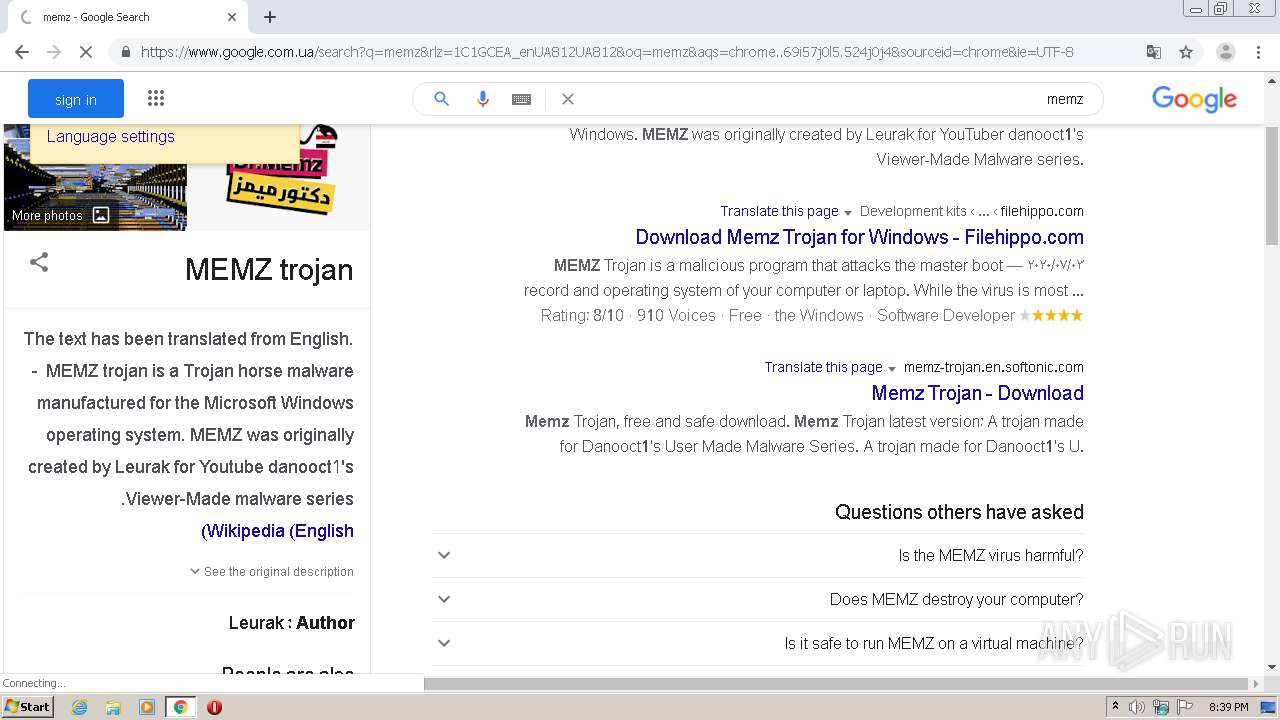Click the red security icon on taskbar
This screenshot has width=1280, height=720.
coord(214,707)
